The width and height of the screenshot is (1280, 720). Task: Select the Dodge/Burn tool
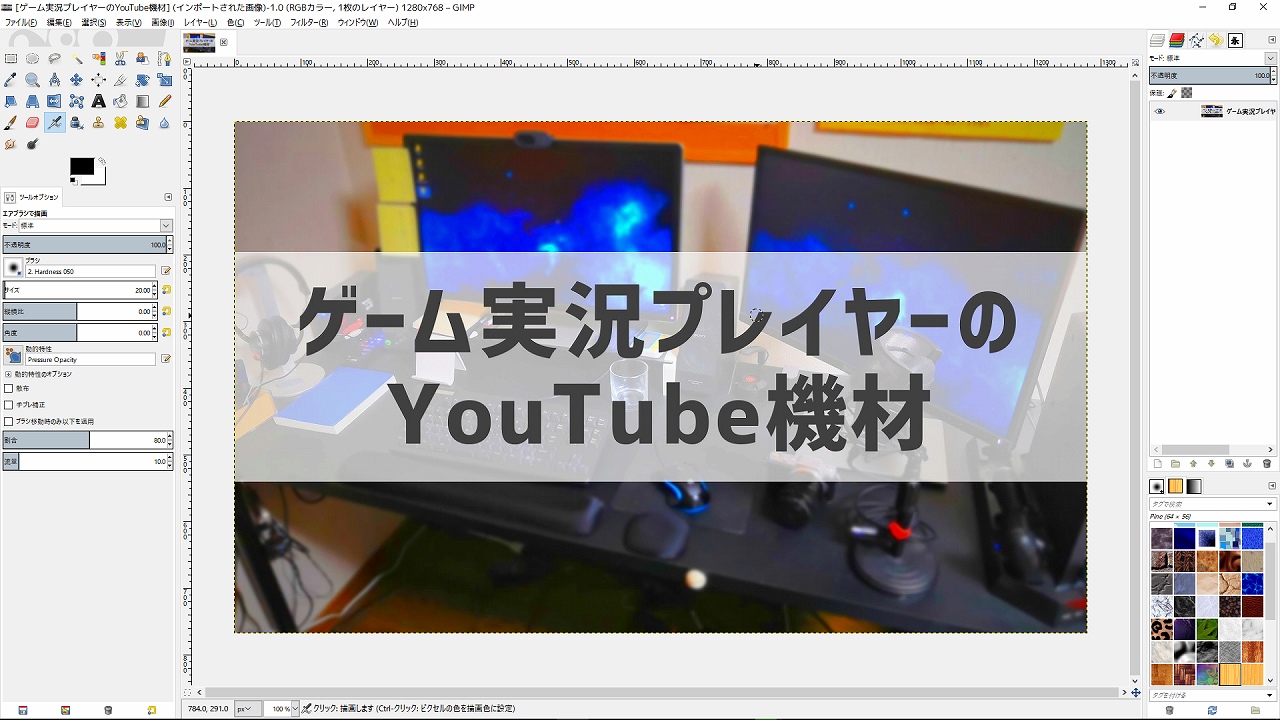point(32,144)
